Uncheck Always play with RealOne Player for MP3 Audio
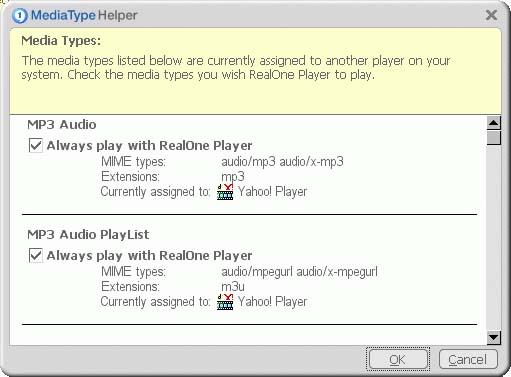Viewport: 511px width, 377px height. tap(36, 146)
